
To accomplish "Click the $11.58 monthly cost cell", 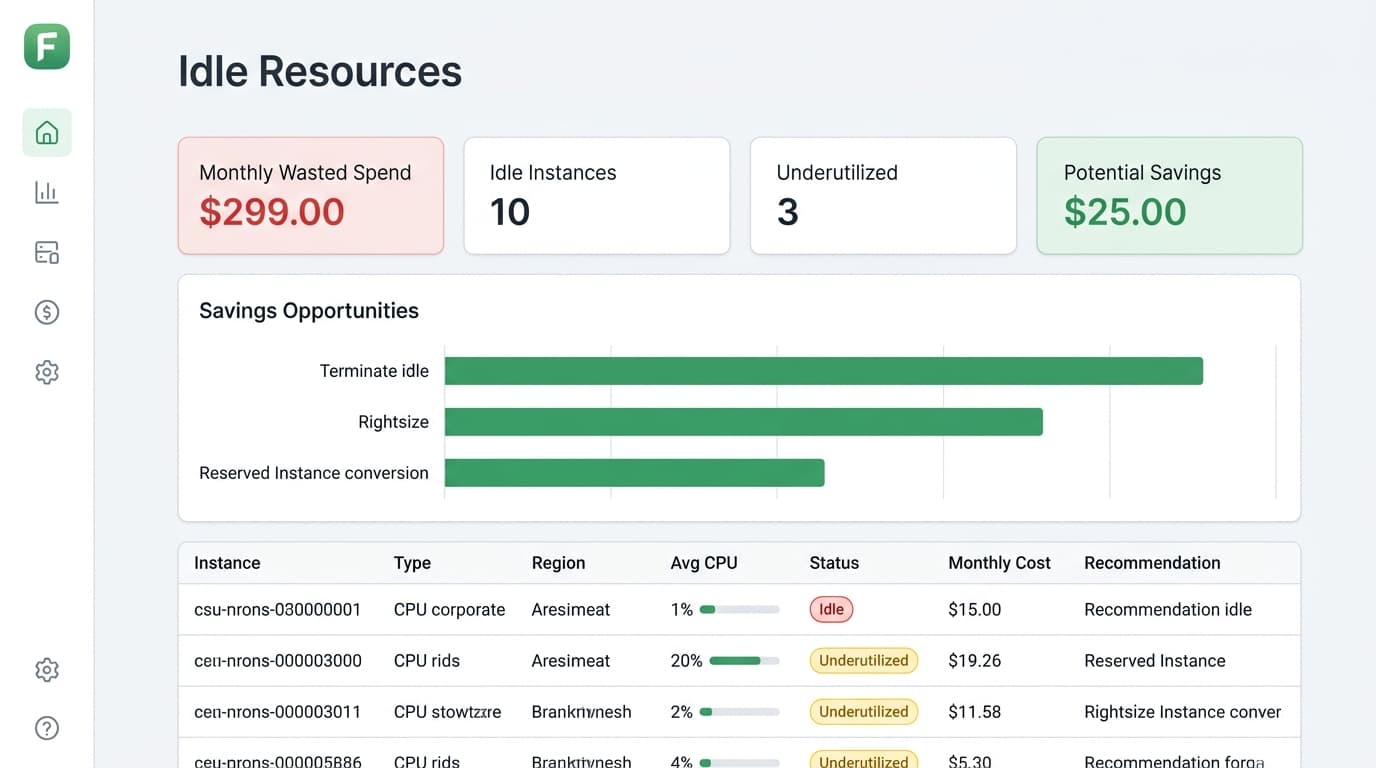I will pos(974,712).
